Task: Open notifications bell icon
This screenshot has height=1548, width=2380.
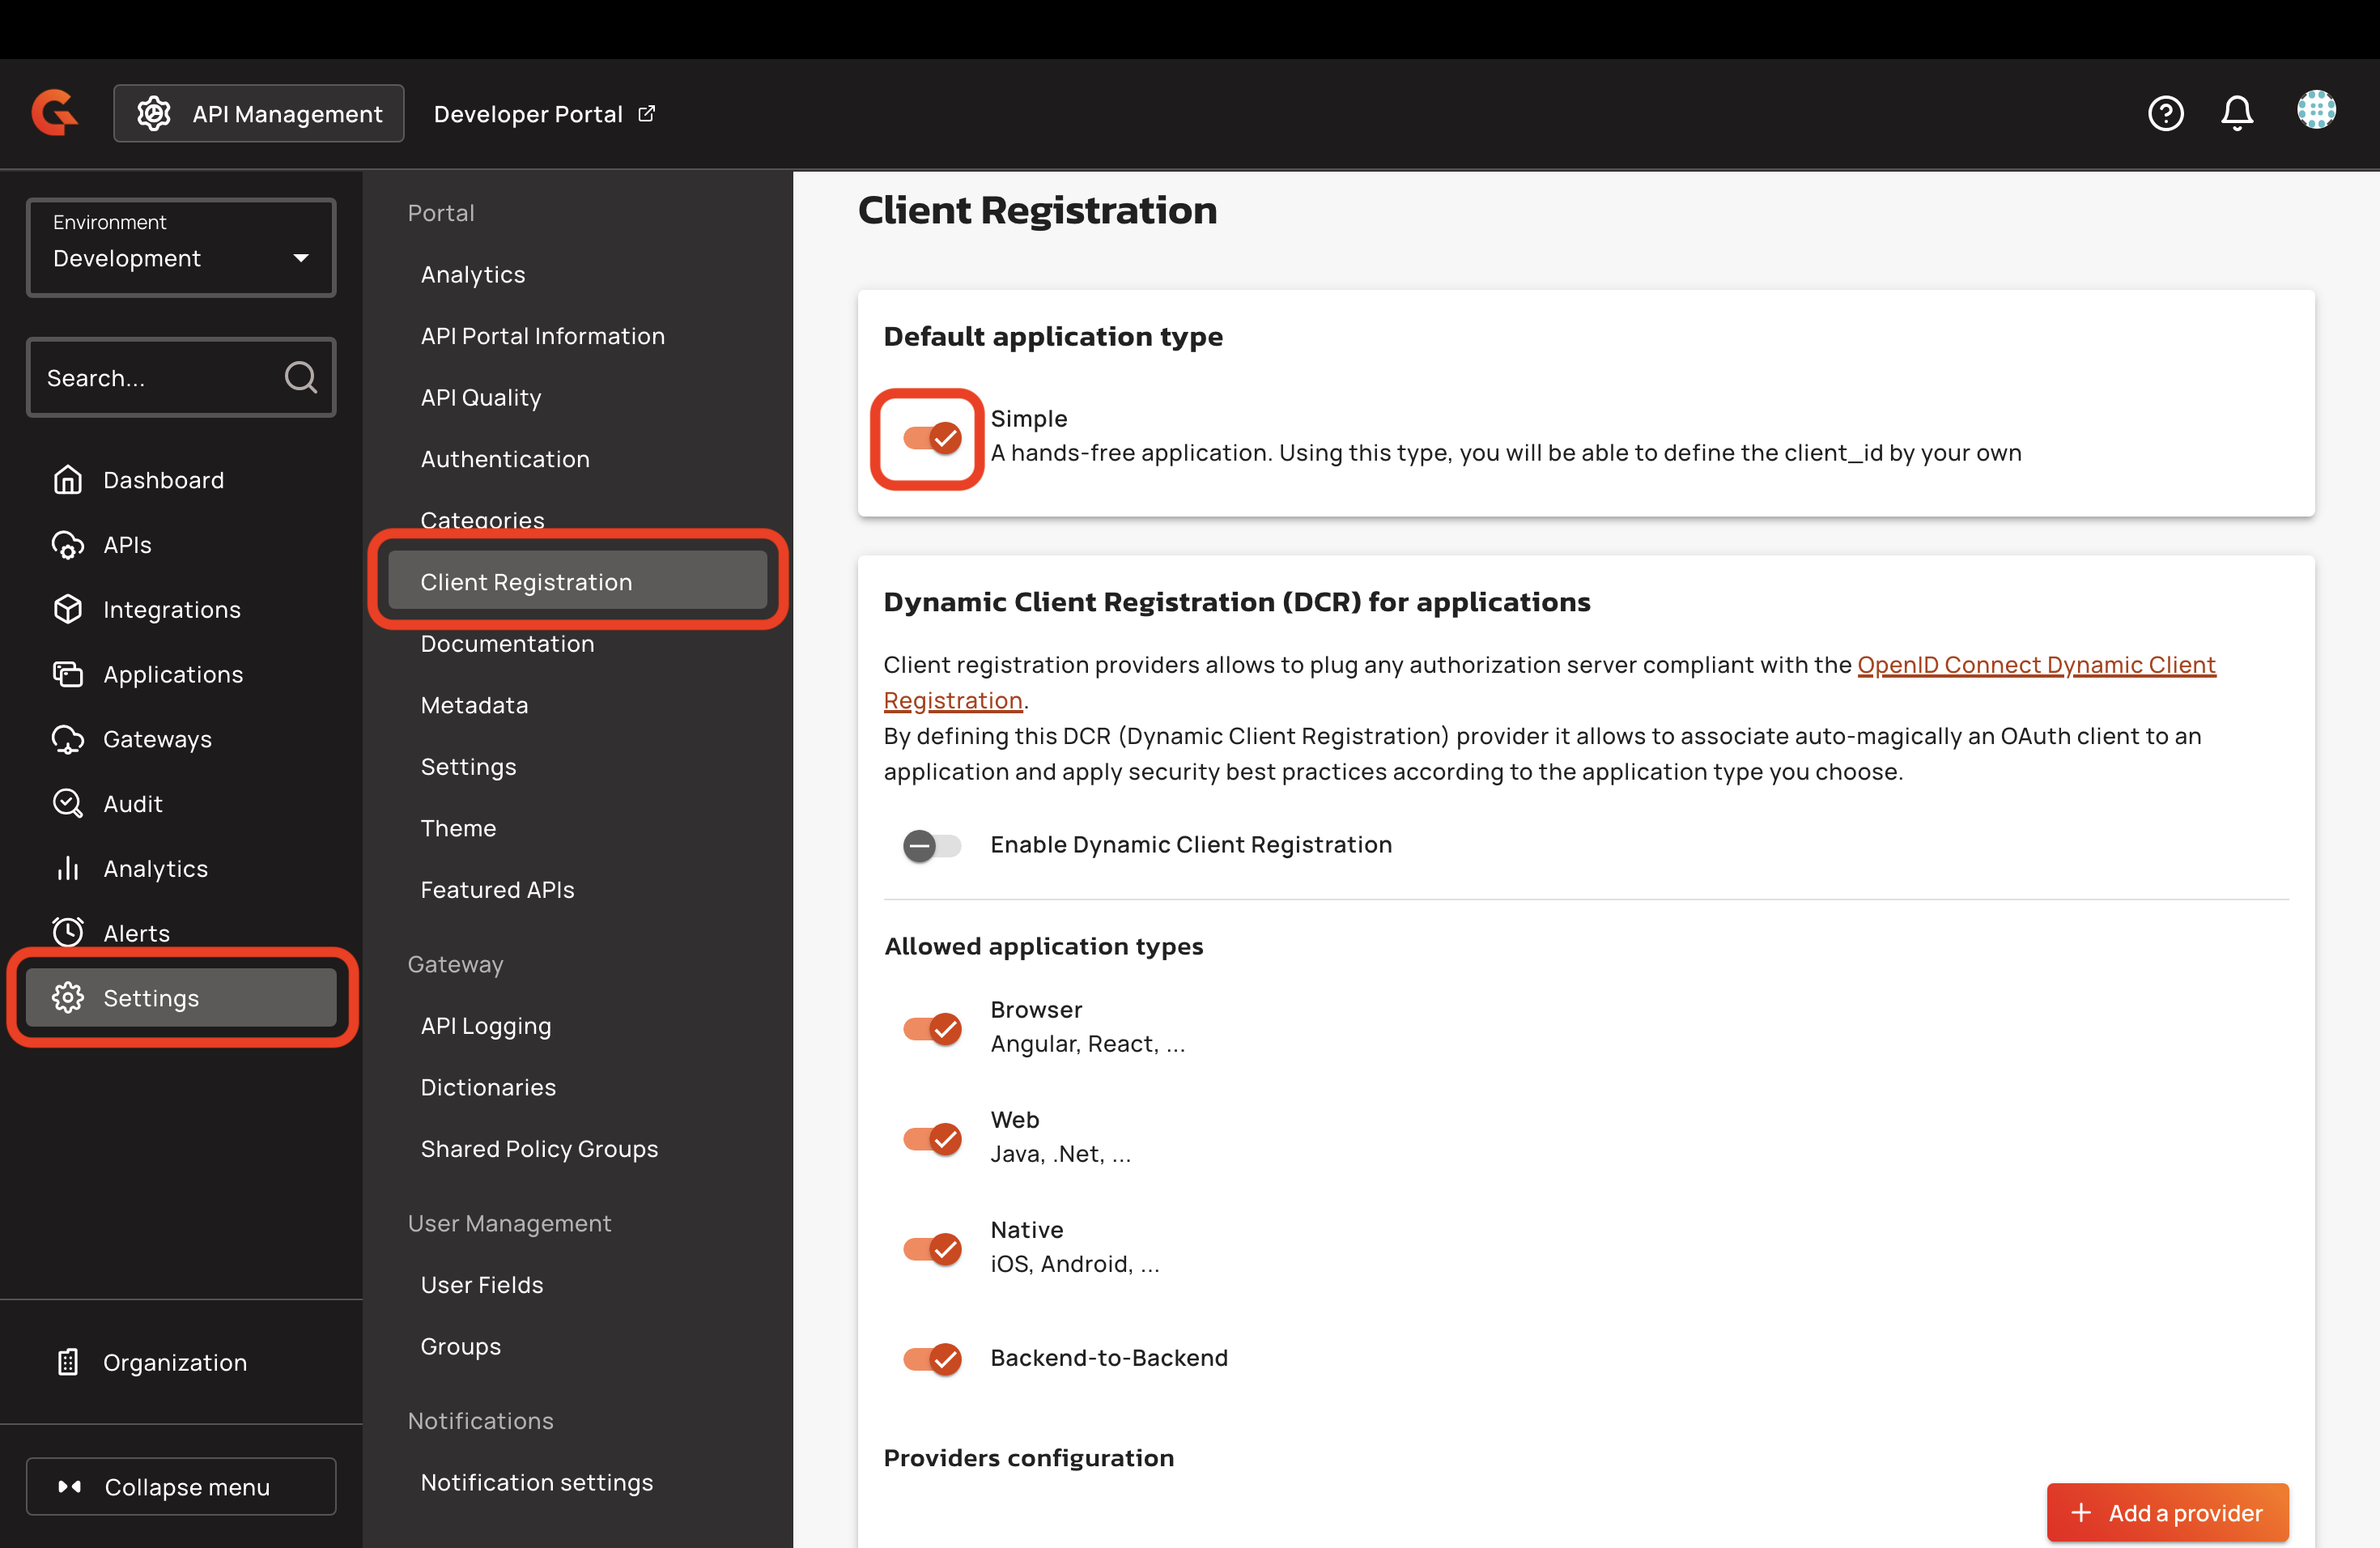Action: pyautogui.click(x=2236, y=113)
